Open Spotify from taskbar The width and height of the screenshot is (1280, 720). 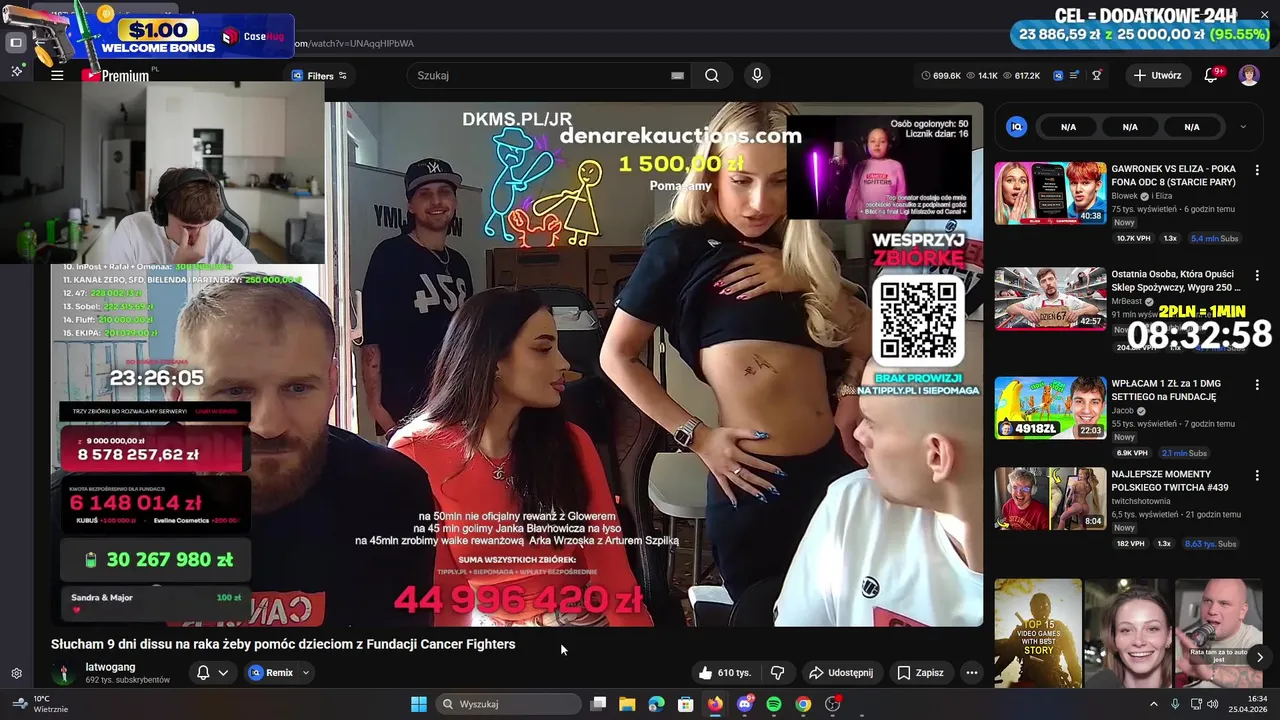point(774,704)
